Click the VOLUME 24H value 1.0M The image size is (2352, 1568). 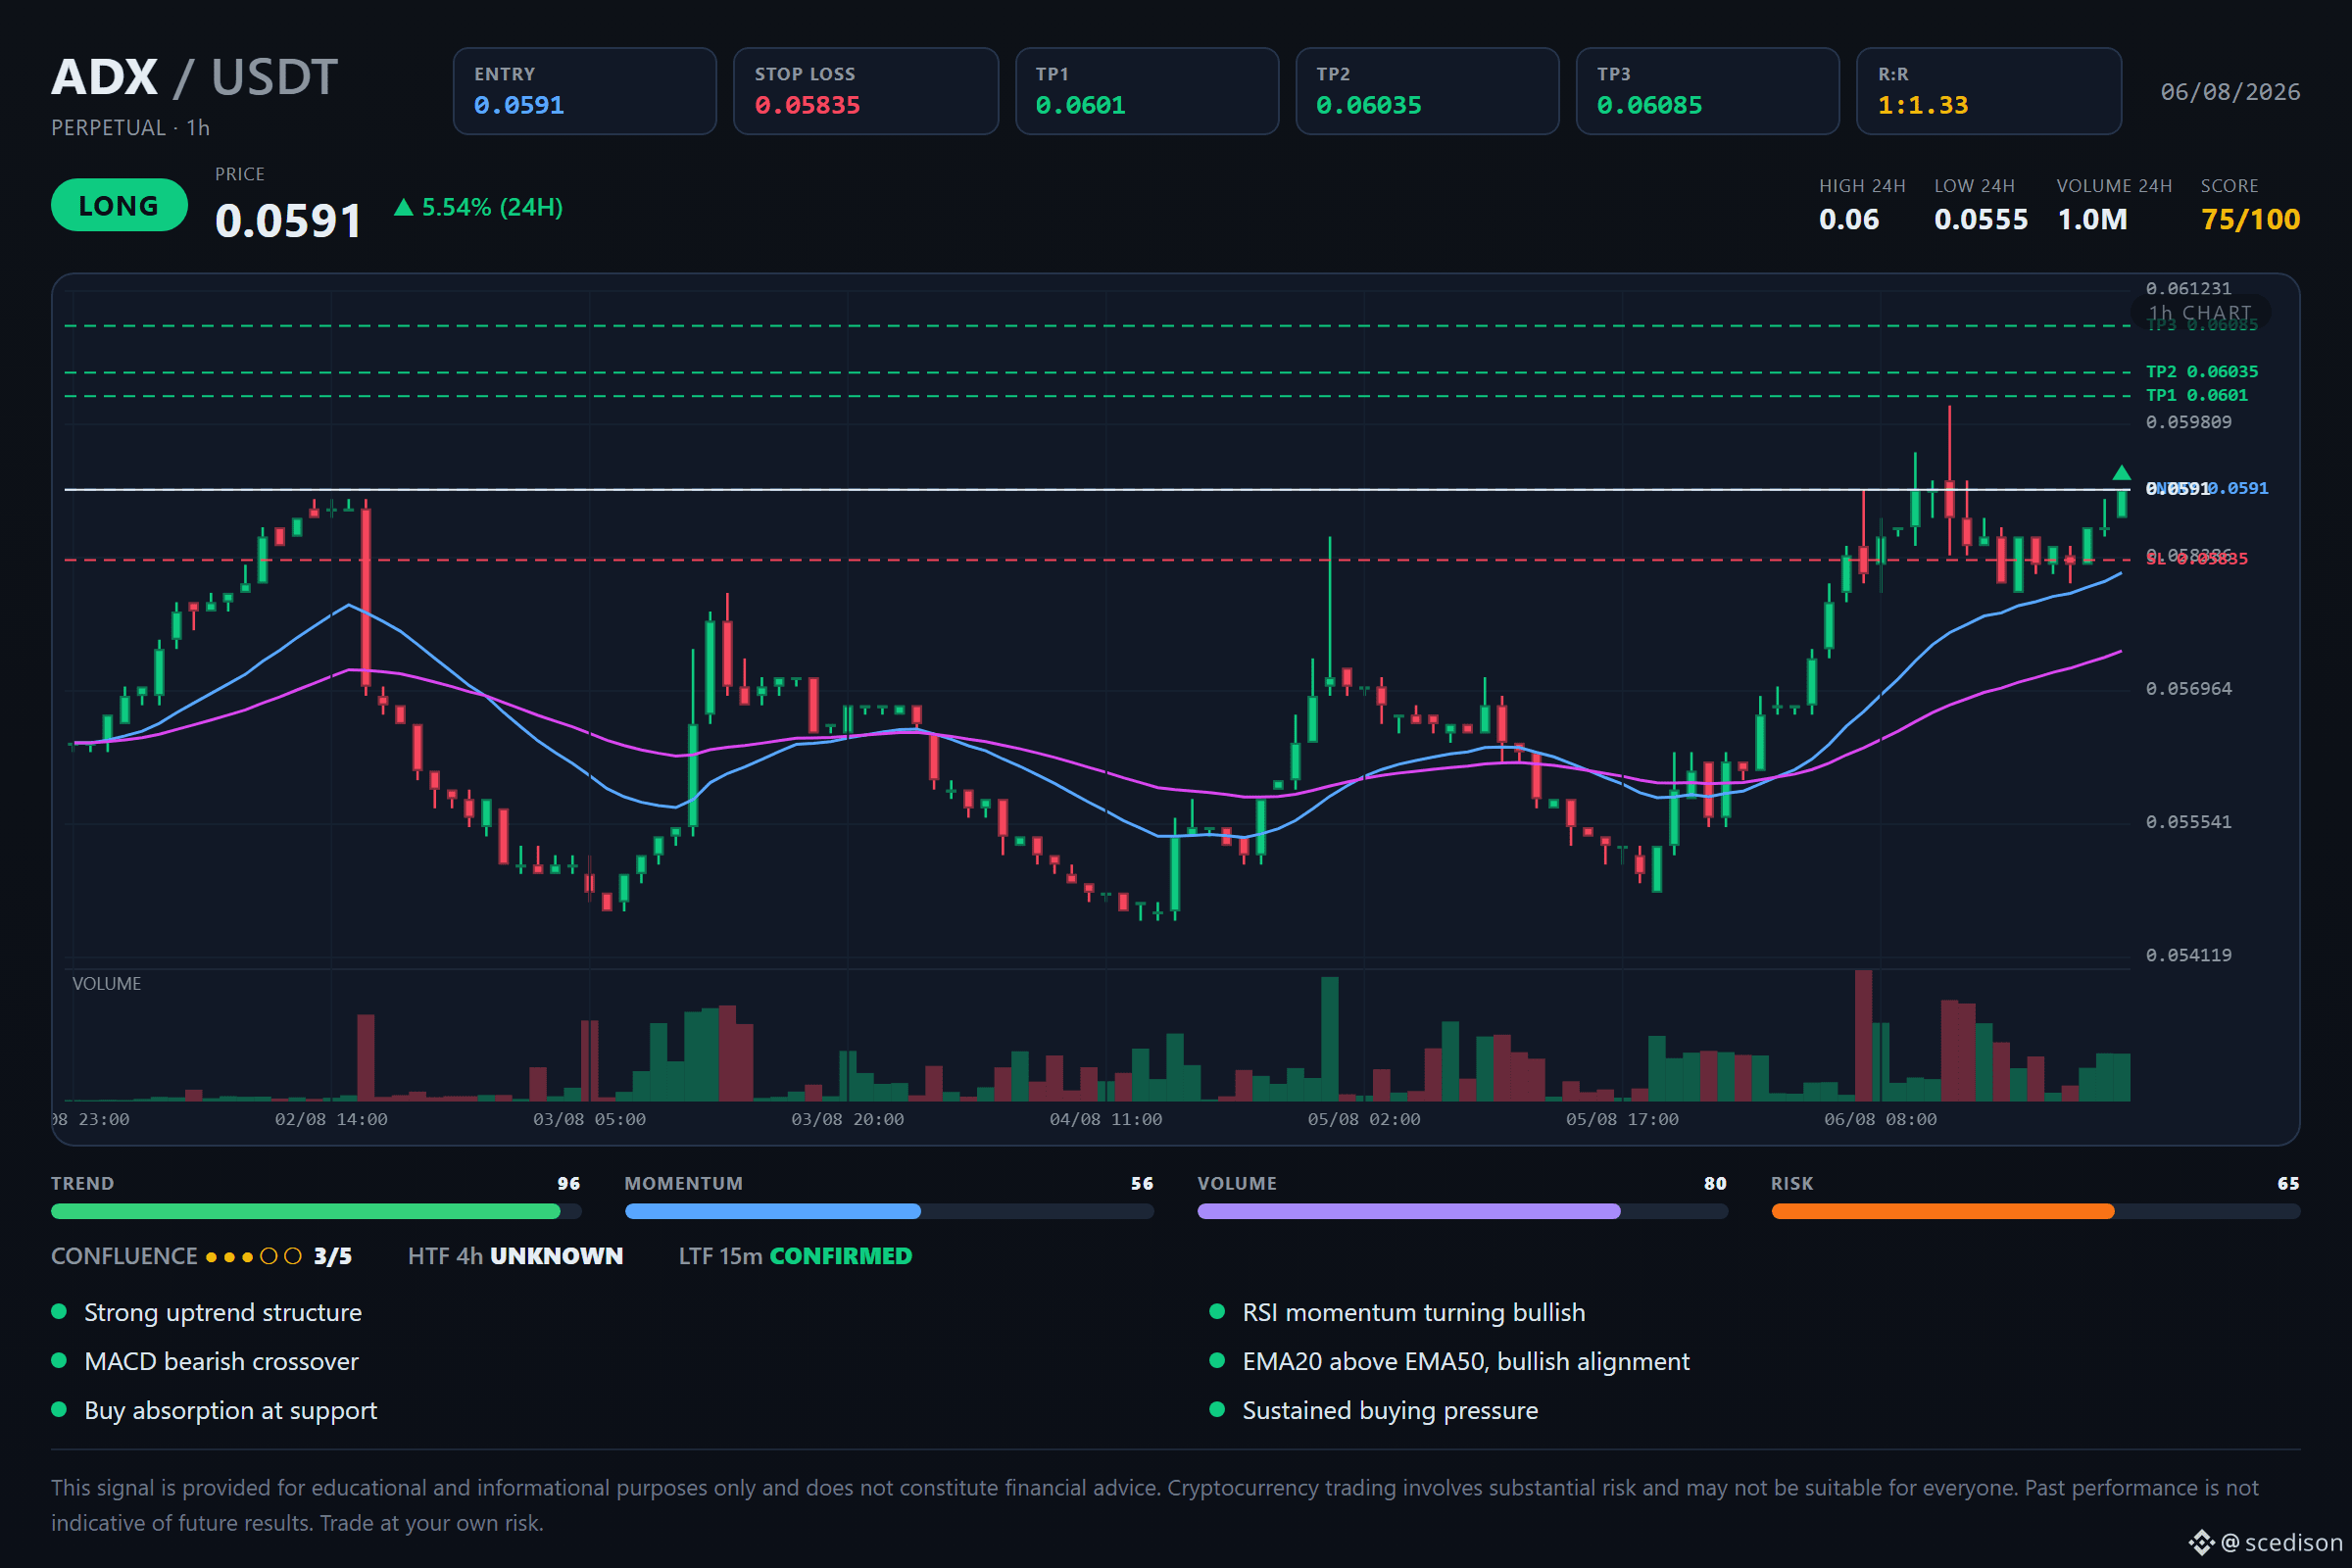point(2092,219)
